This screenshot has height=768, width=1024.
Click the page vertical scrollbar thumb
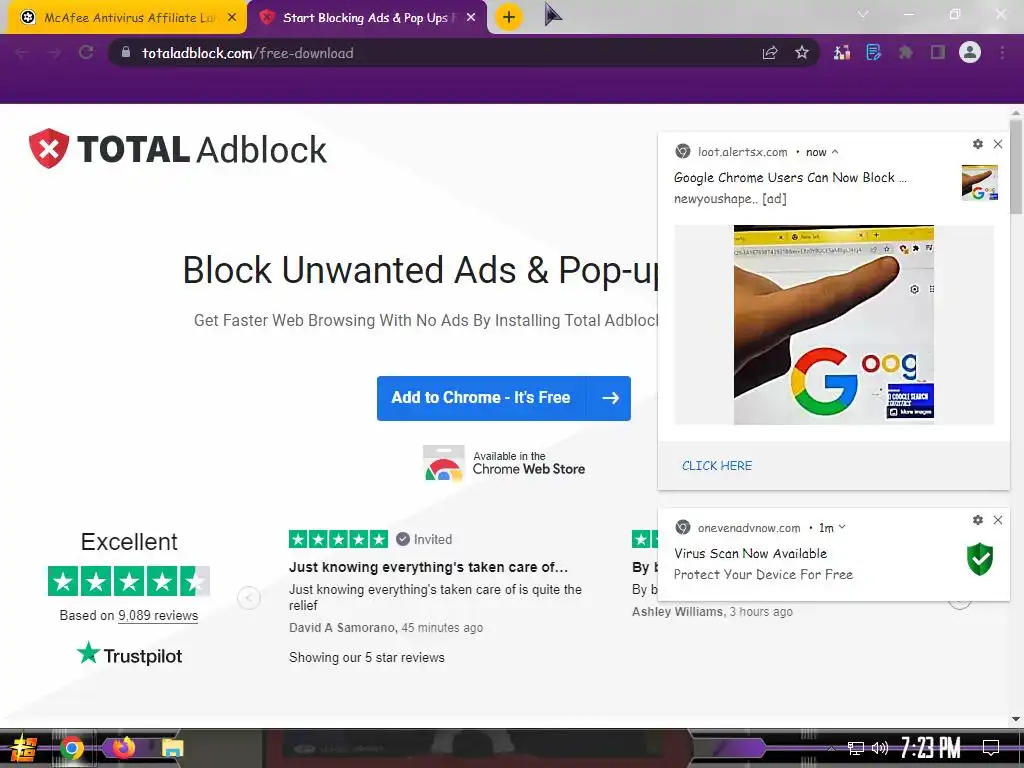coord(1016,166)
